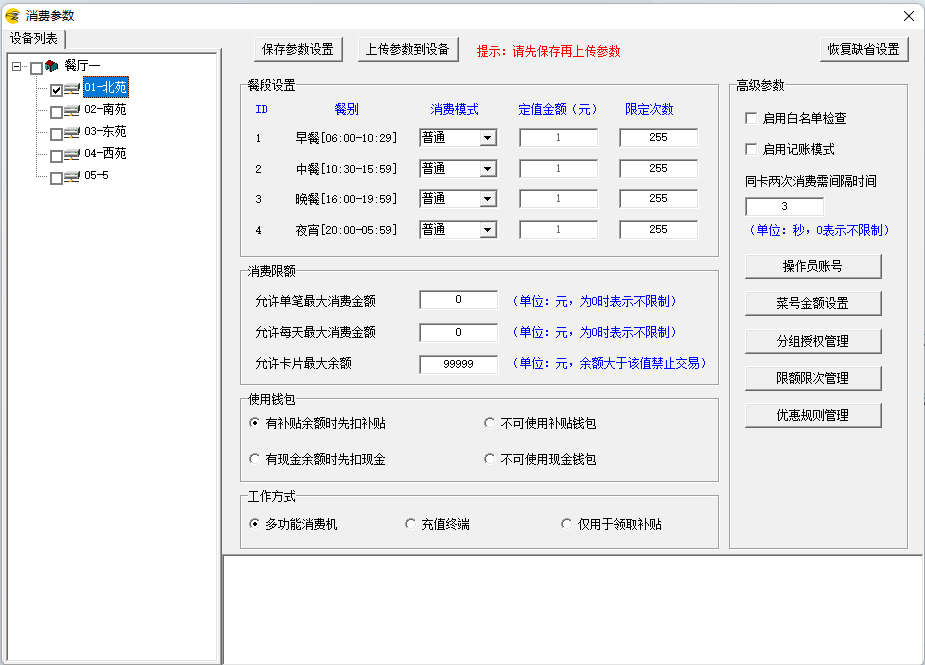Click the 消费参数 window title icon
This screenshot has width=925, height=665.
(x=12, y=15)
